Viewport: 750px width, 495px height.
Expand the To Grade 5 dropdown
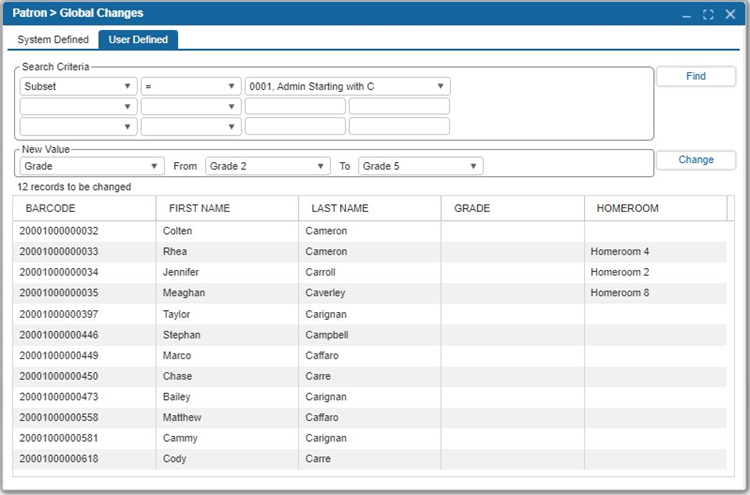(421, 166)
